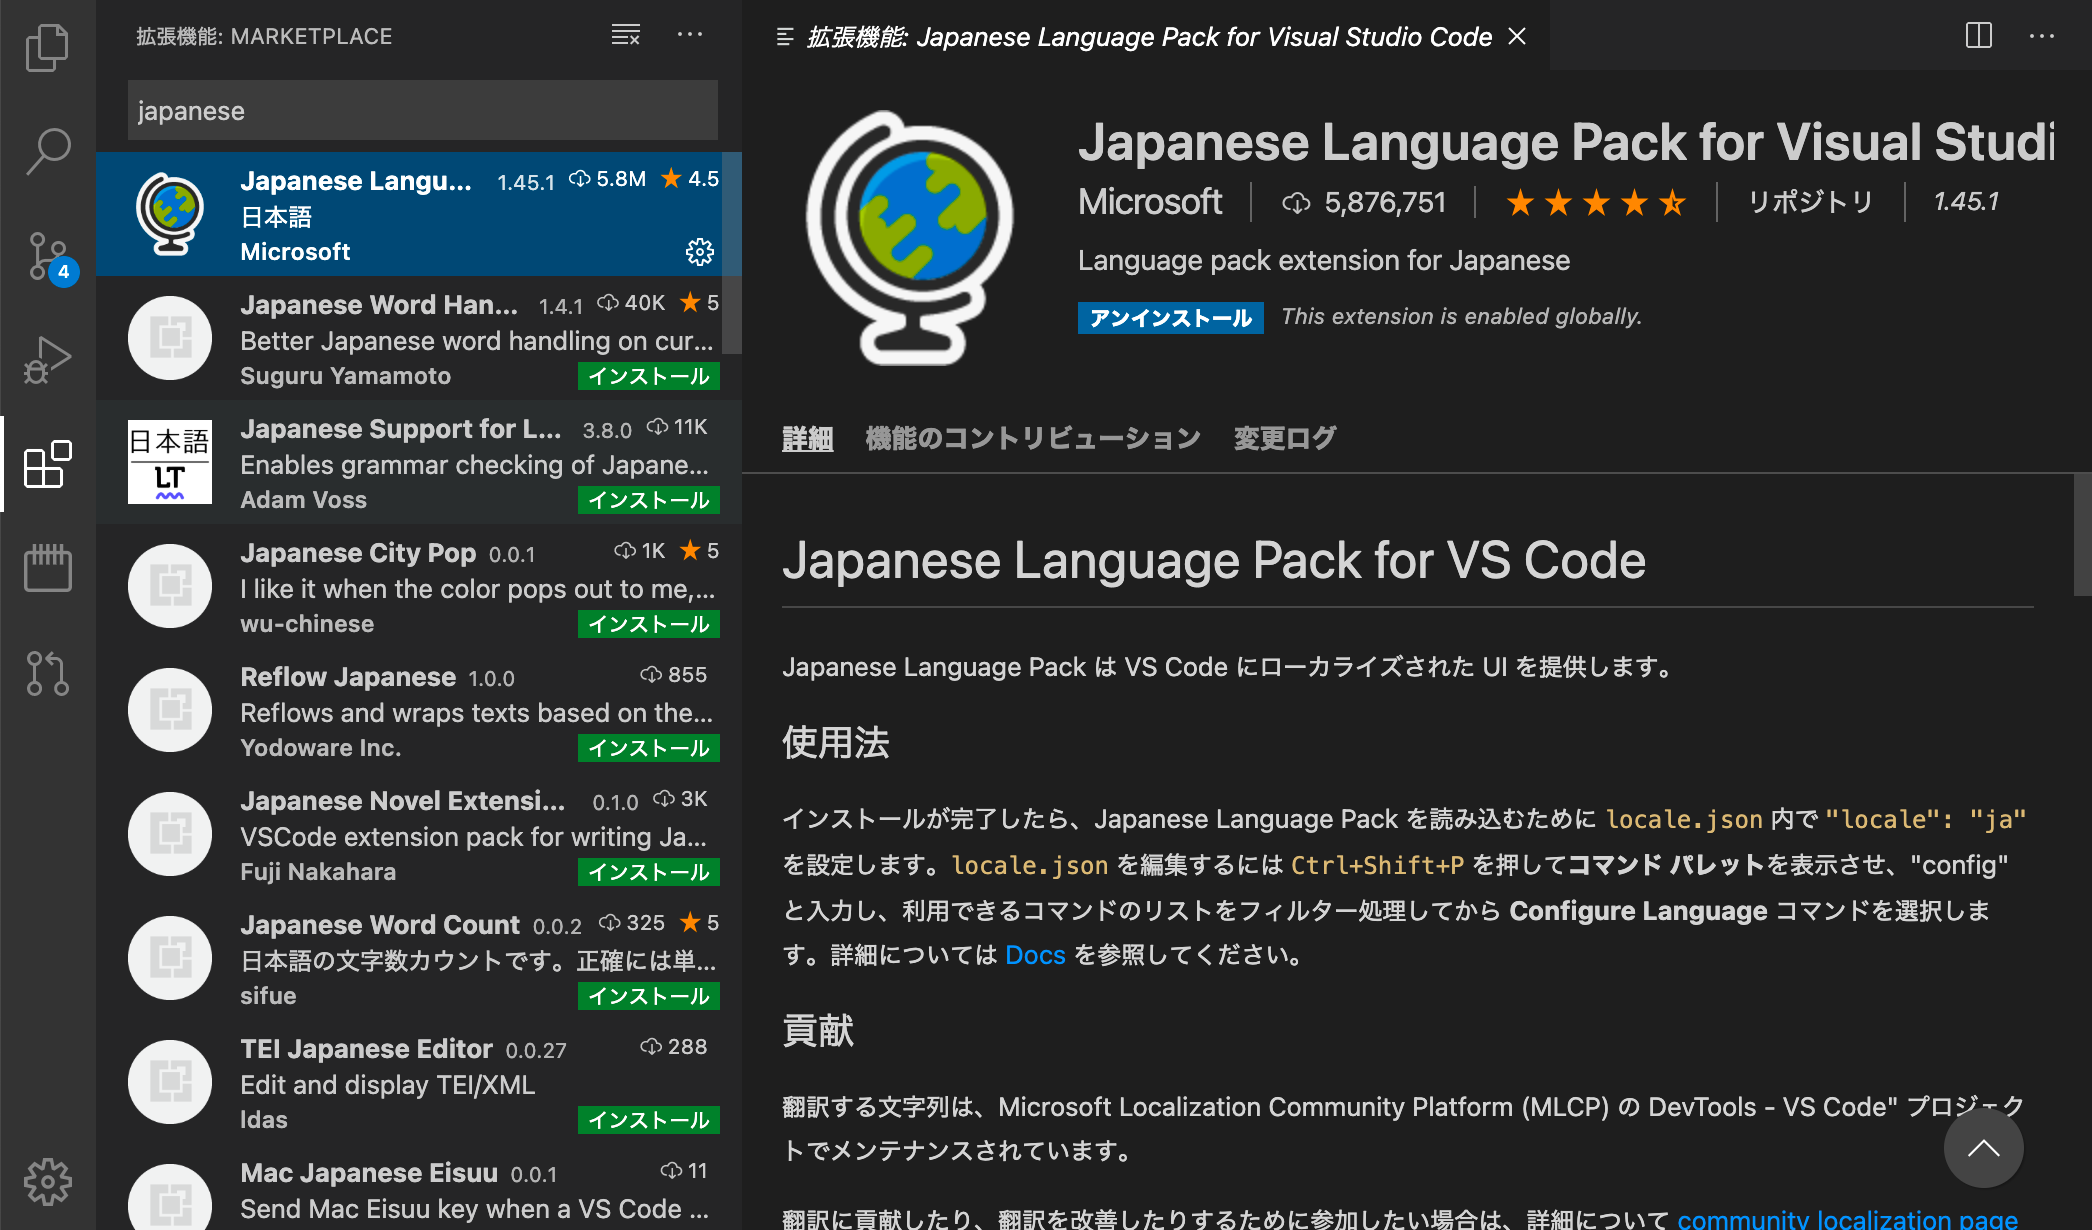
Task: Switch to the 変更ログ changelog tab
Action: (x=1285, y=438)
